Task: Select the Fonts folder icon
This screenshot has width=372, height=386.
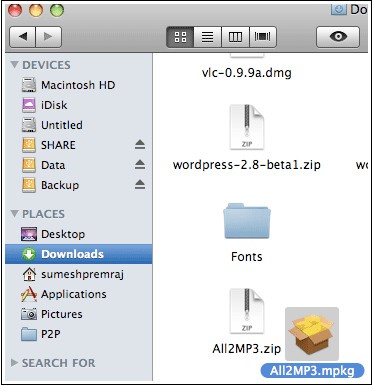Action: coord(247,221)
